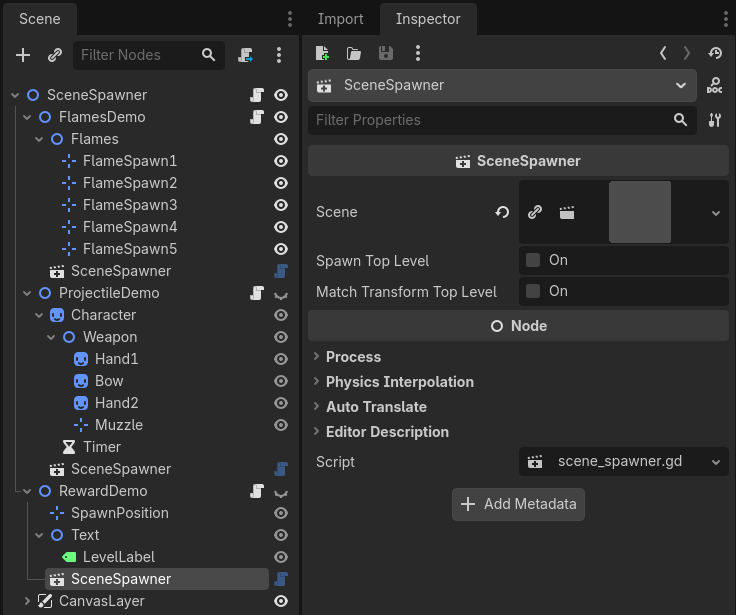Open the class documentation DOC icon
Screen dimensions: 736x615
pos(714,86)
